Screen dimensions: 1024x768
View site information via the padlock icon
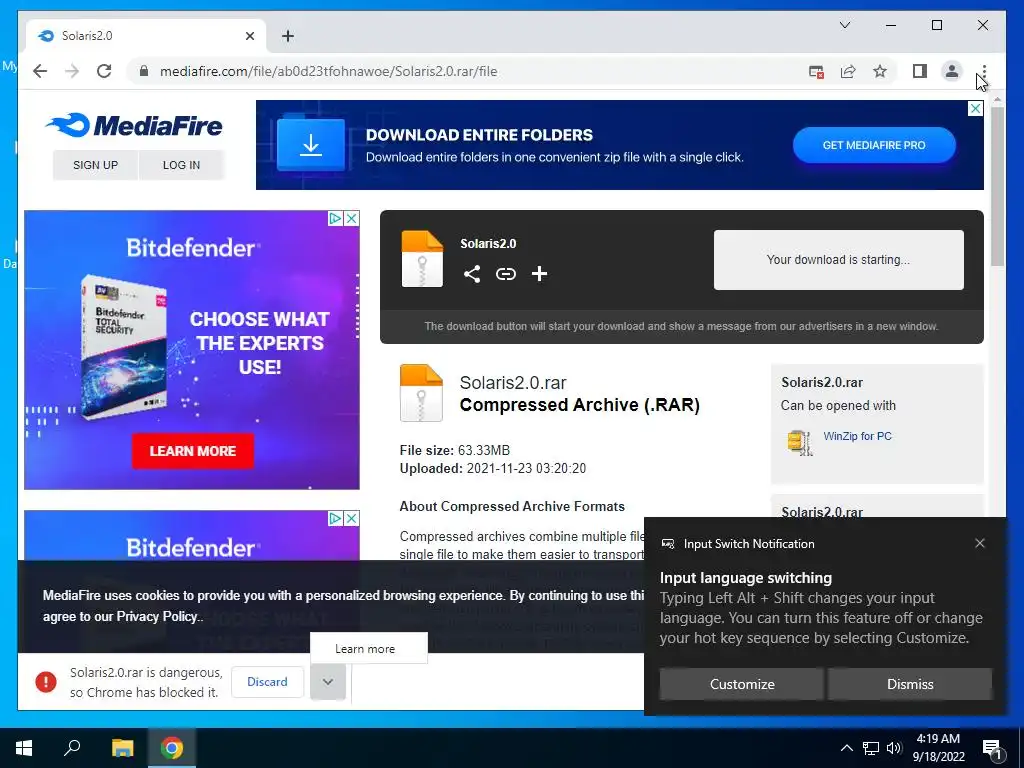click(144, 71)
